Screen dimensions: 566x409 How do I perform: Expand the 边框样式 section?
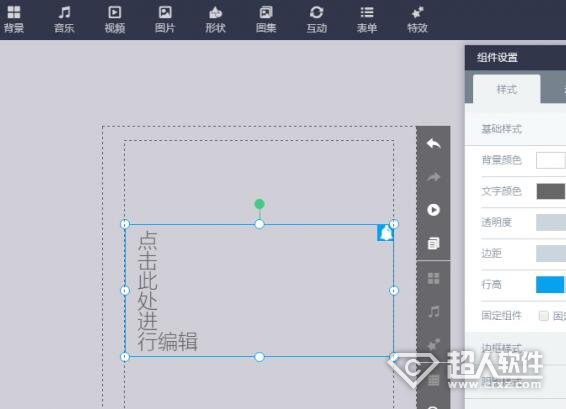[515, 348]
